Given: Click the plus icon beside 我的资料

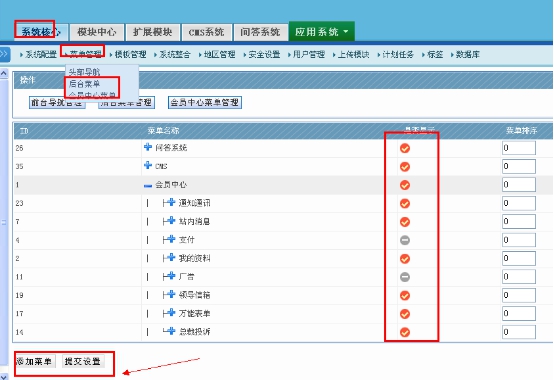Looking at the screenshot, I should pyautogui.click(x=171, y=257).
